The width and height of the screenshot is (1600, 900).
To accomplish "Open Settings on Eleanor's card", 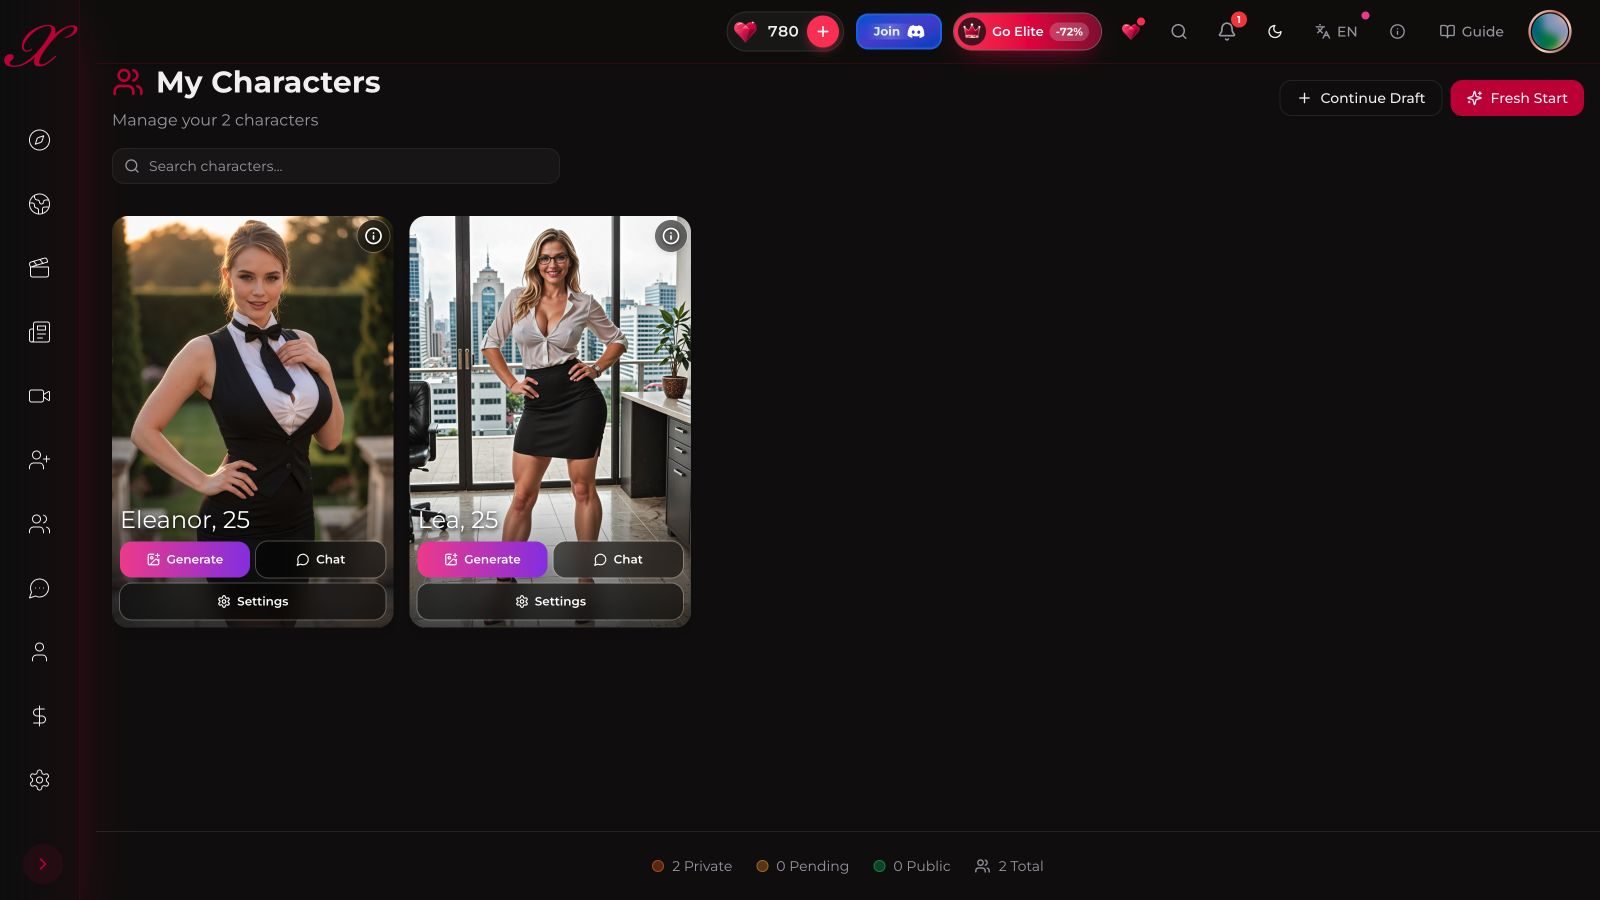I will pos(252,601).
